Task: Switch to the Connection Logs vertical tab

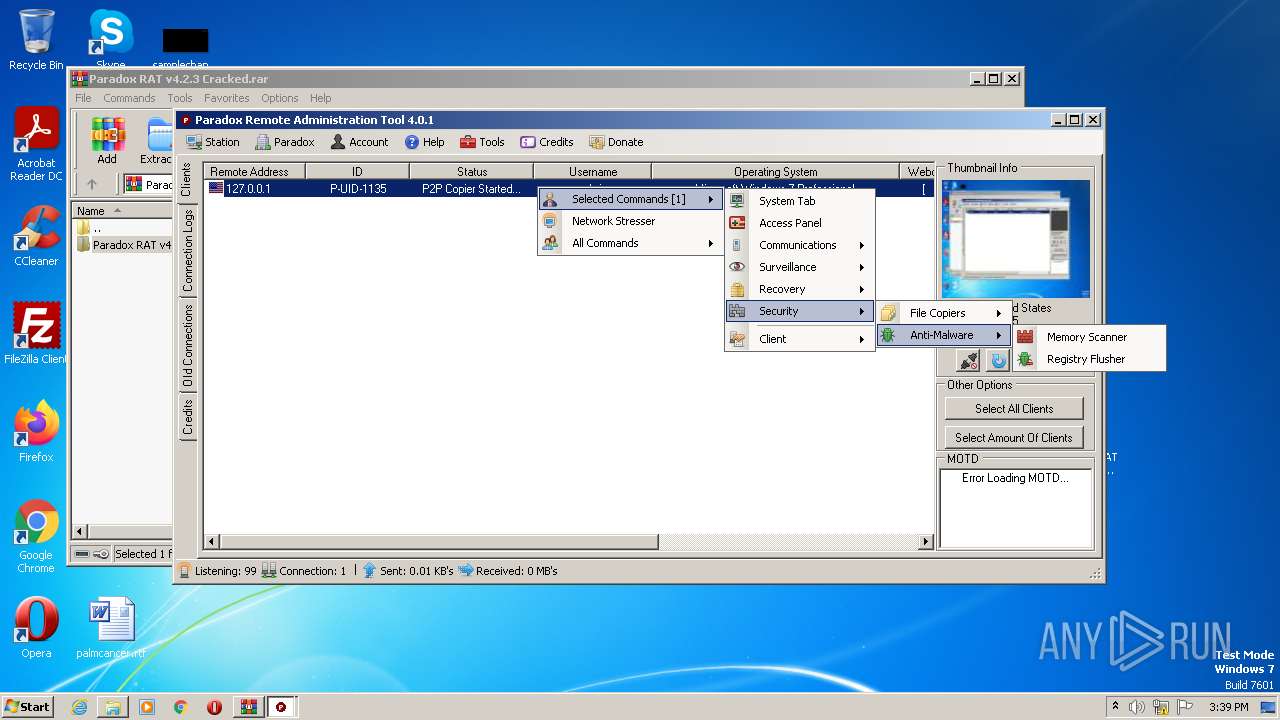Action: pyautogui.click(x=187, y=250)
